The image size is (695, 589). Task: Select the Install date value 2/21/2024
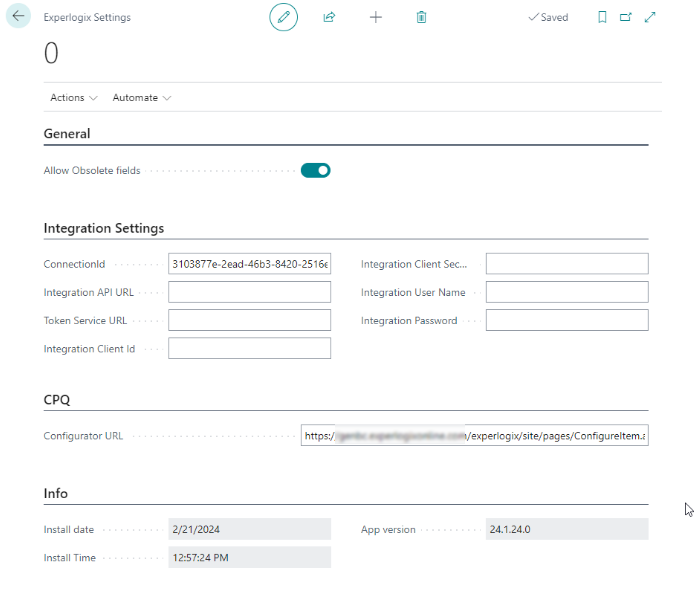[250, 530]
